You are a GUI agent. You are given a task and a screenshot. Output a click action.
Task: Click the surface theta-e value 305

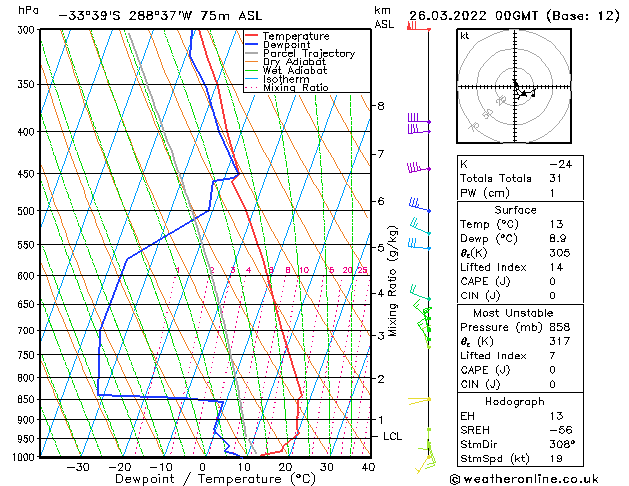coord(560,253)
